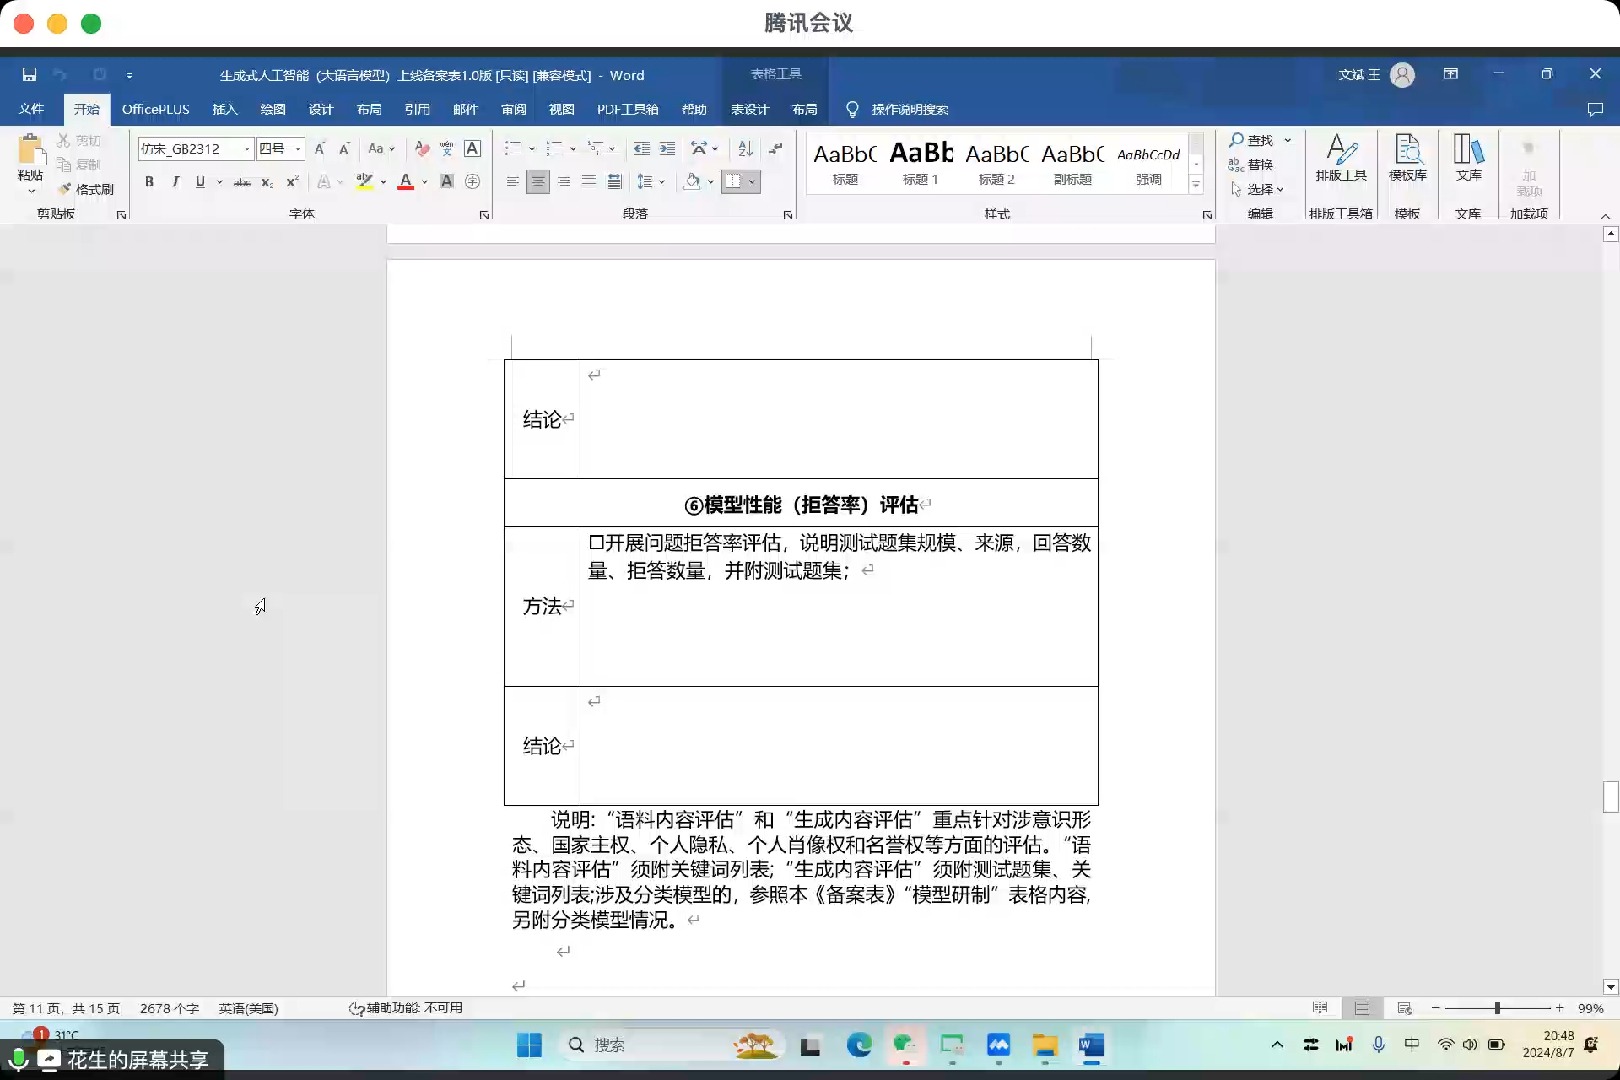
Task: Apply subscript formatting
Action: [267, 182]
